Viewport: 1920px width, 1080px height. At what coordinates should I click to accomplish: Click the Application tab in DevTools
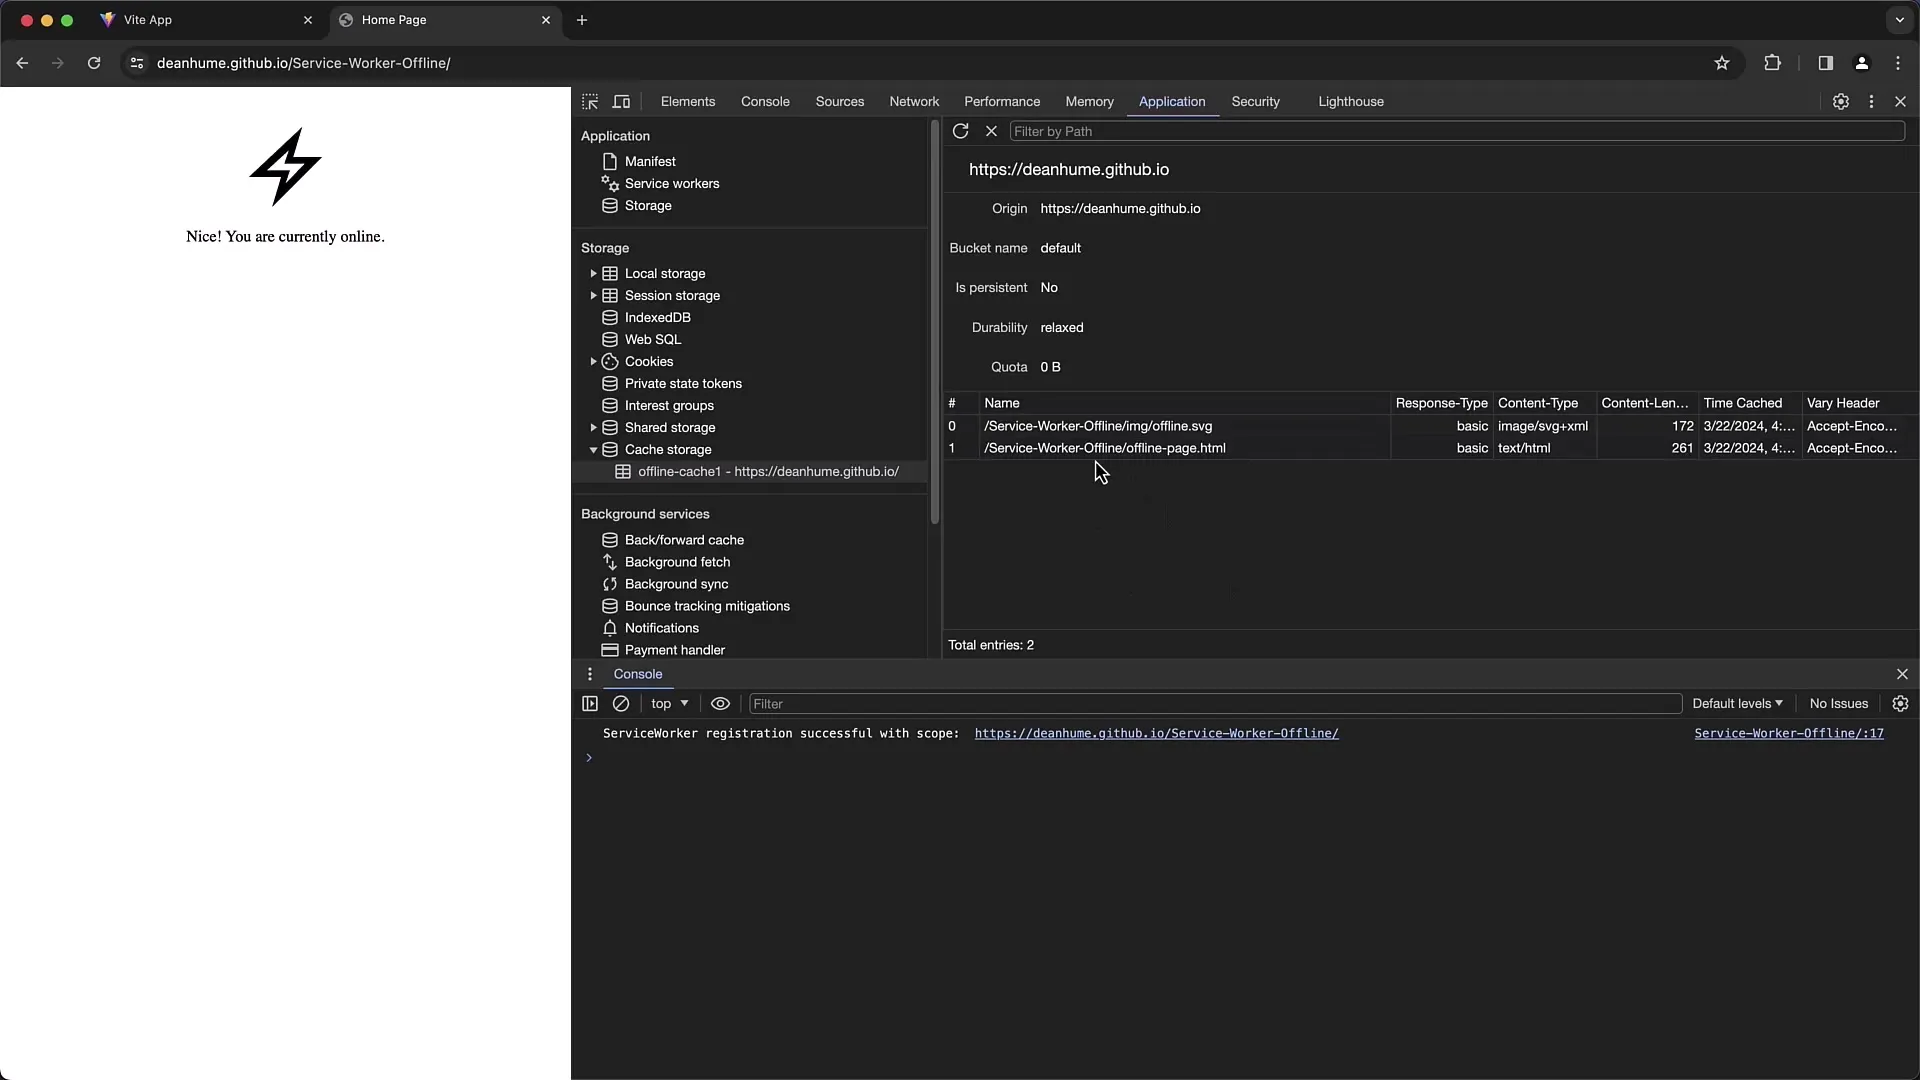[1171, 102]
